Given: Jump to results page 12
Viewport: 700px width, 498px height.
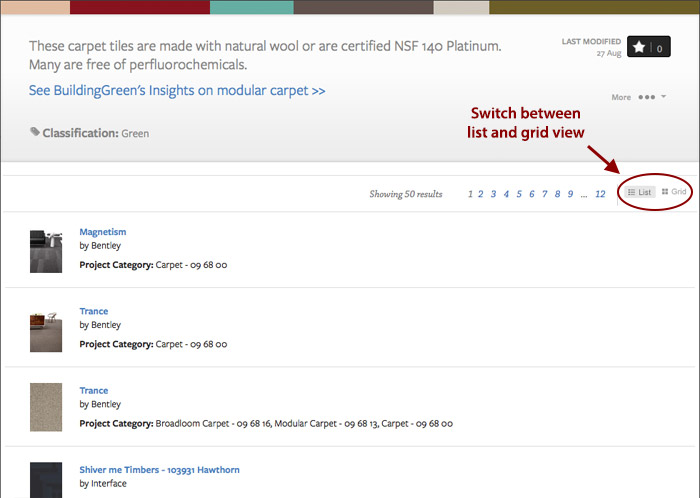Looking at the screenshot, I should pos(600,194).
